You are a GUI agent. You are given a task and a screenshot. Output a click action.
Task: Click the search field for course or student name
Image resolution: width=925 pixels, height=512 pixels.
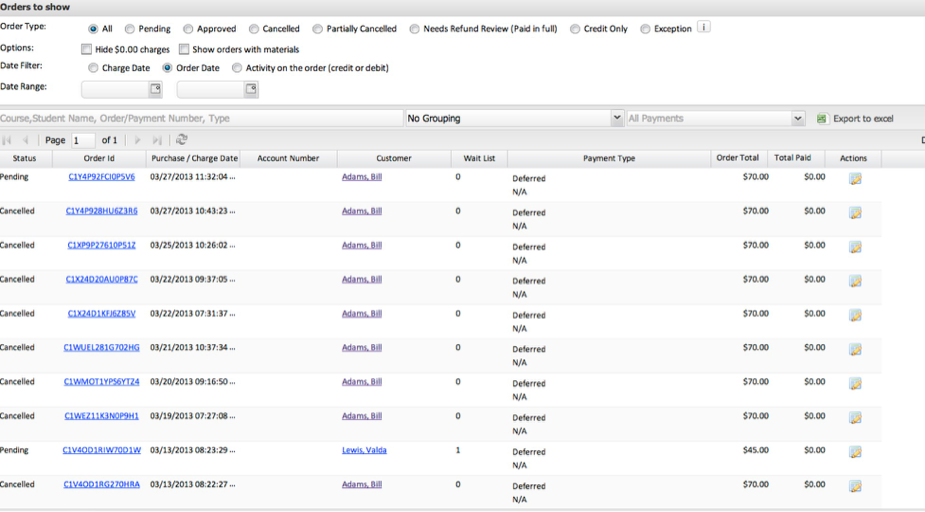pyautogui.click(x=200, y=118)
